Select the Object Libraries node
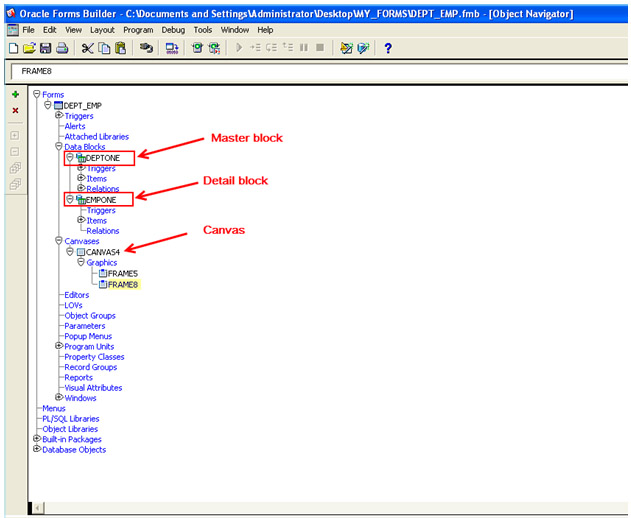This screenshot has height=518, width=631. (70, 429)
